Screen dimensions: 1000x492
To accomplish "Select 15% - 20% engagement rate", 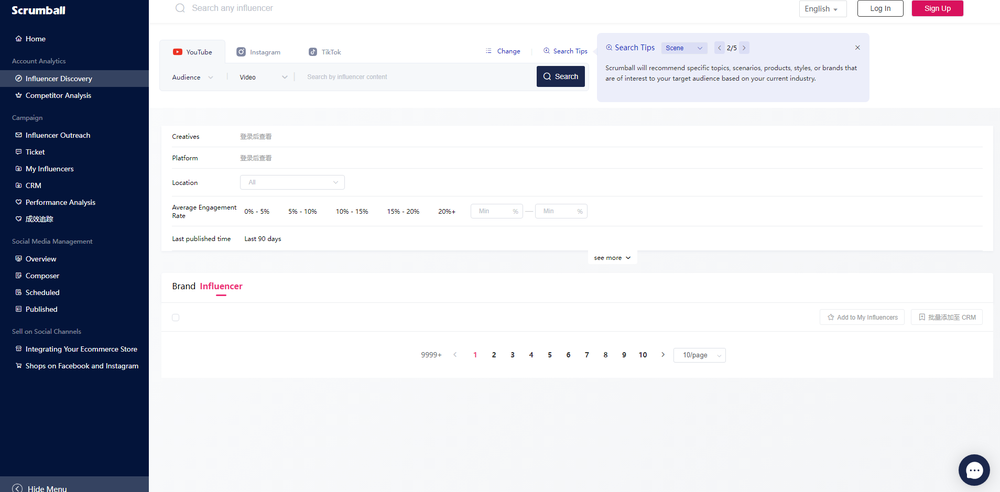I will tap(403, 211).
